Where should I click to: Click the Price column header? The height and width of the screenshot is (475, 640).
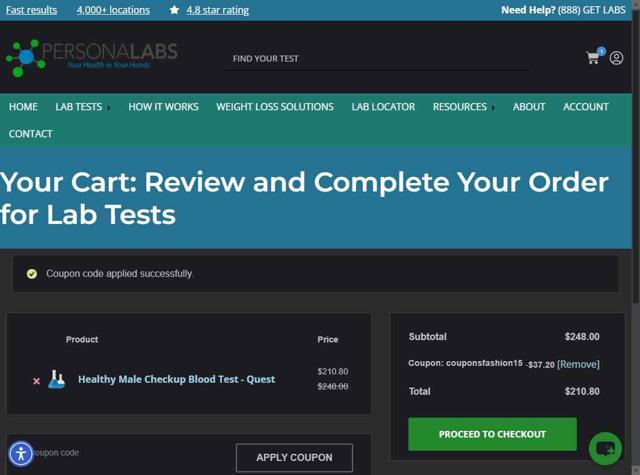click(x=328, y=340)
